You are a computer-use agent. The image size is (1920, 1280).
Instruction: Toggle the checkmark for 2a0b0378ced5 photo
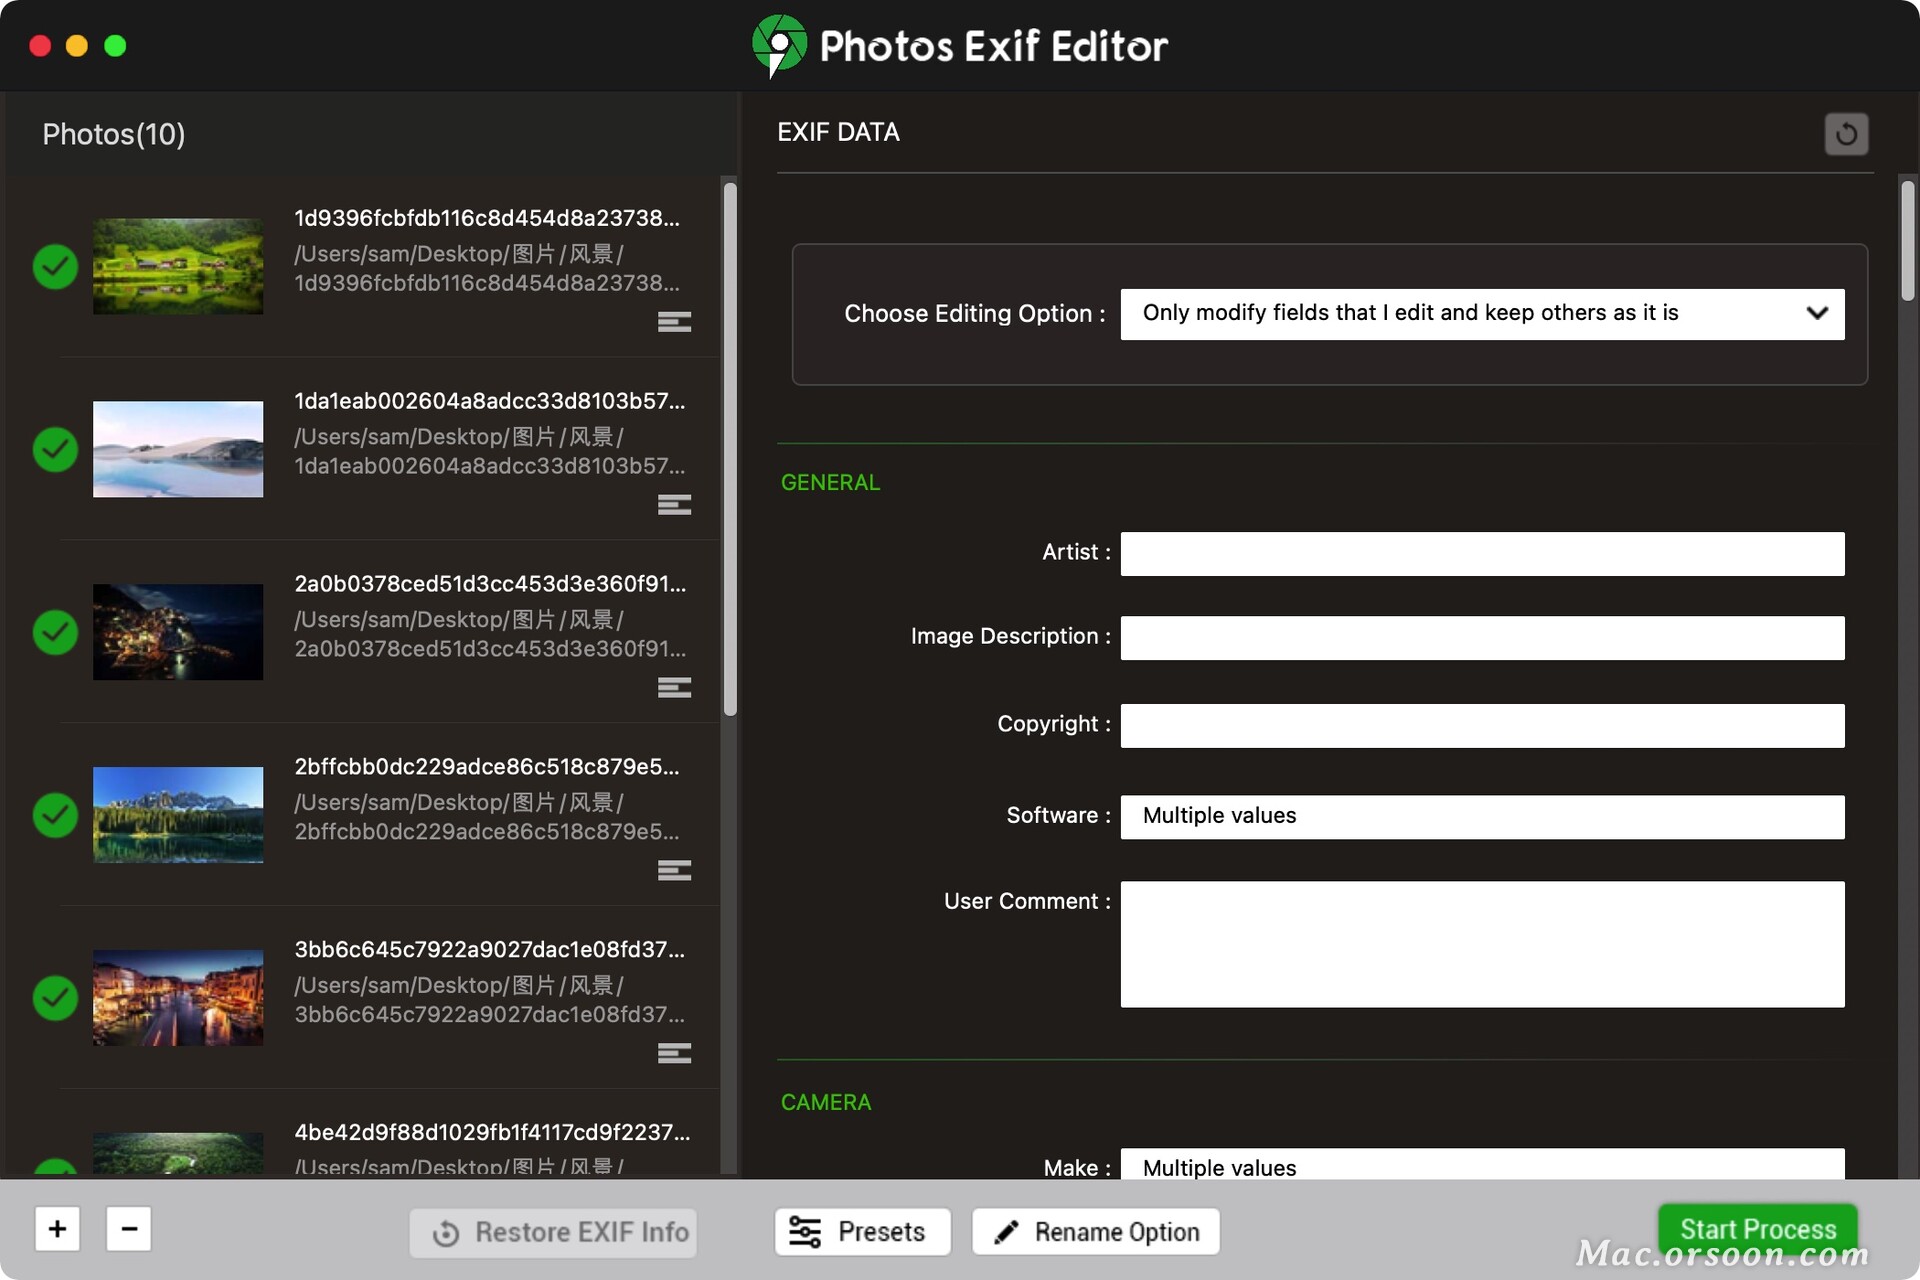[55, 633]
